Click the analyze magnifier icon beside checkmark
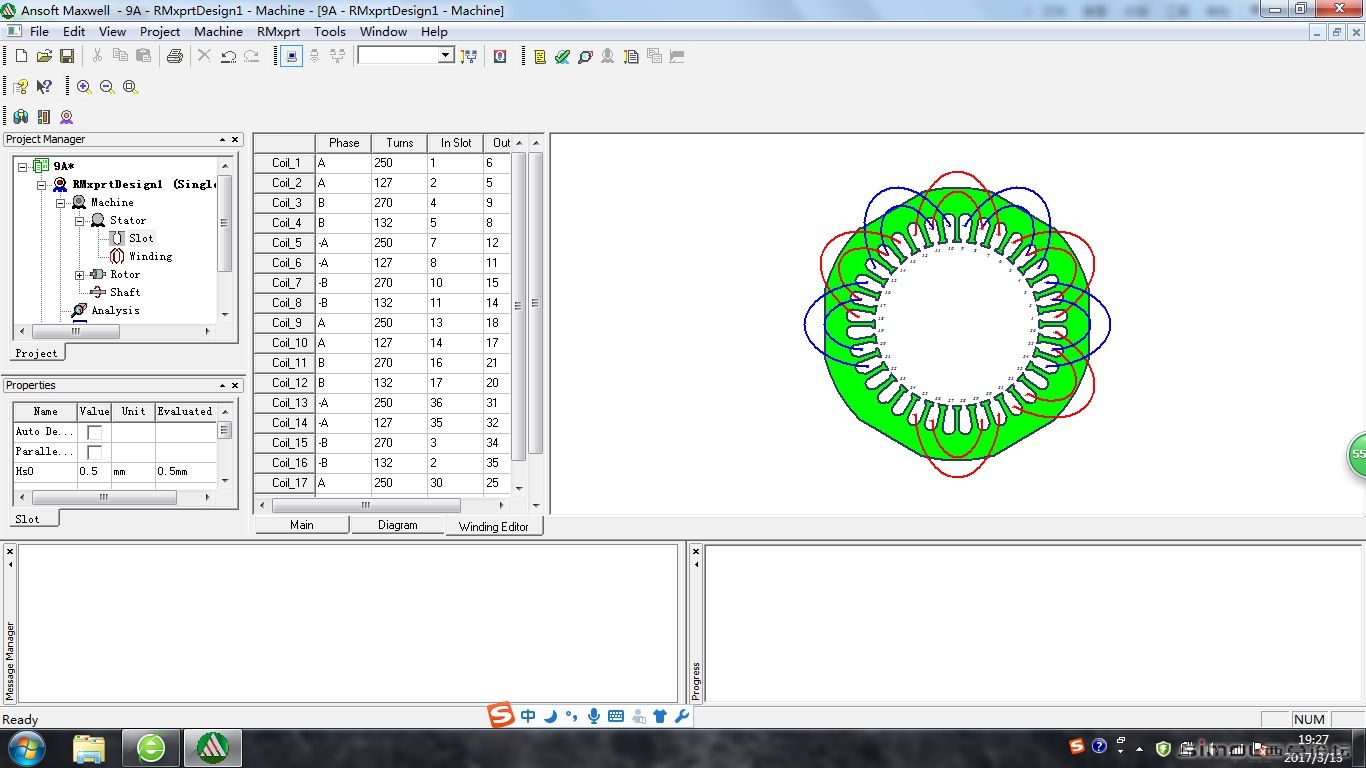Viewport: 1366px width, 768px height. [585, 57]
